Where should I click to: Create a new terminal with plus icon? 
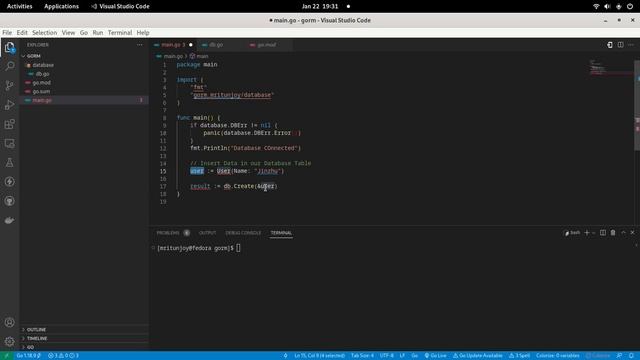[x=587, y=233]
